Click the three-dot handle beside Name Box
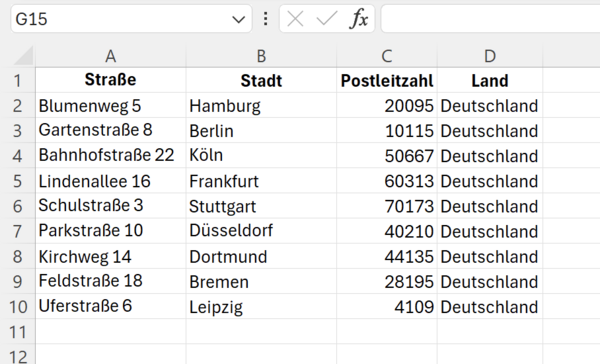The image size is (600, 364). (266, 18)
